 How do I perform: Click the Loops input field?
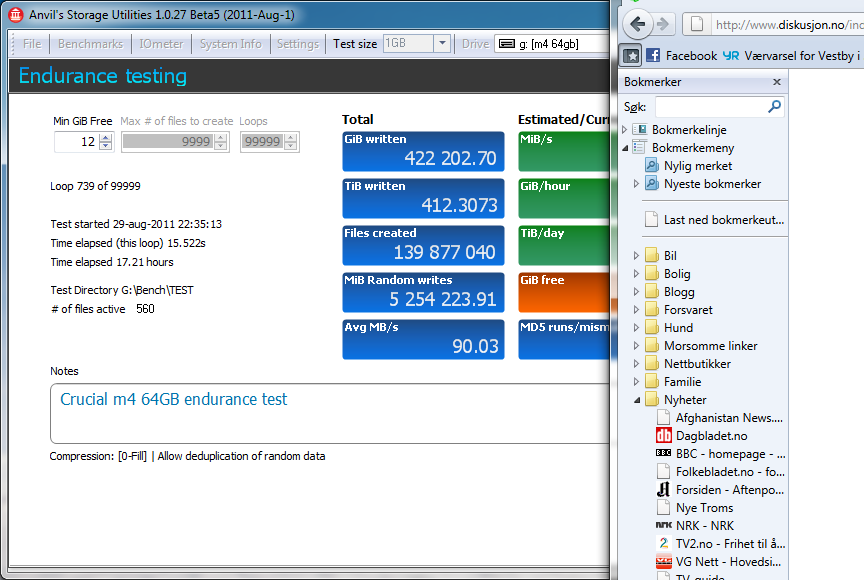coord(262,142)
